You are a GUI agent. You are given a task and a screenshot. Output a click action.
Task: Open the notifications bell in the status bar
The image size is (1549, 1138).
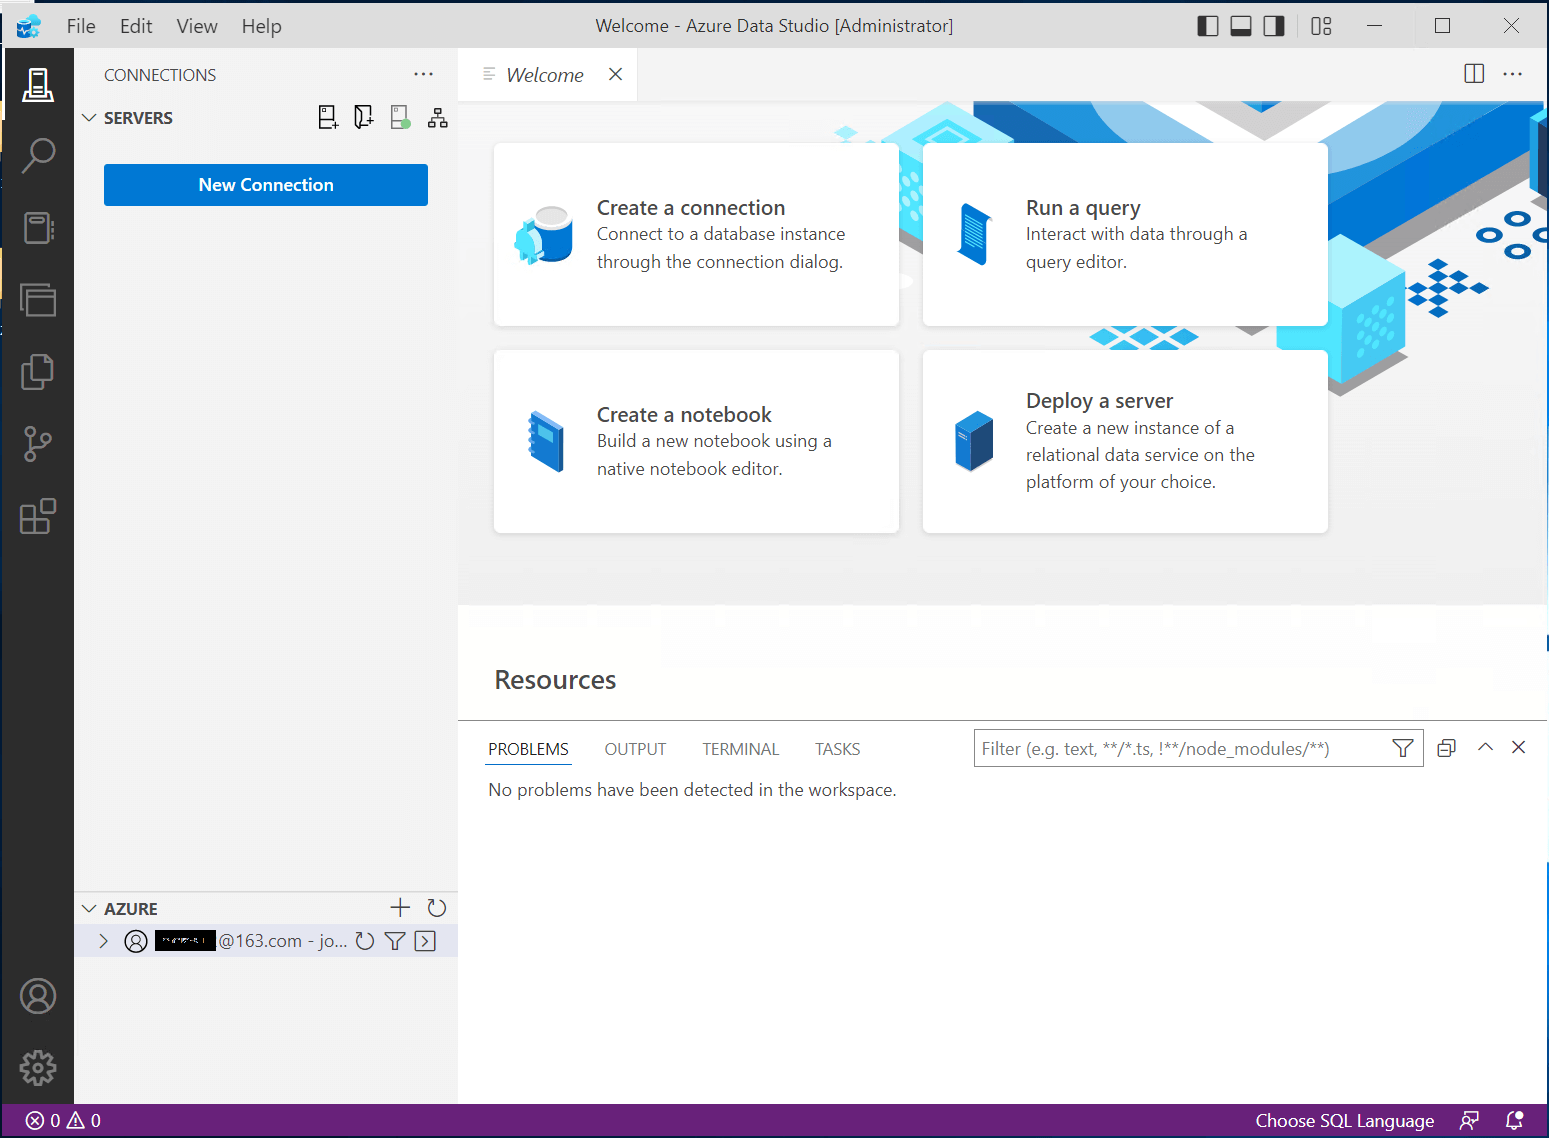pyautogui.click(x=1515, y=1121)
